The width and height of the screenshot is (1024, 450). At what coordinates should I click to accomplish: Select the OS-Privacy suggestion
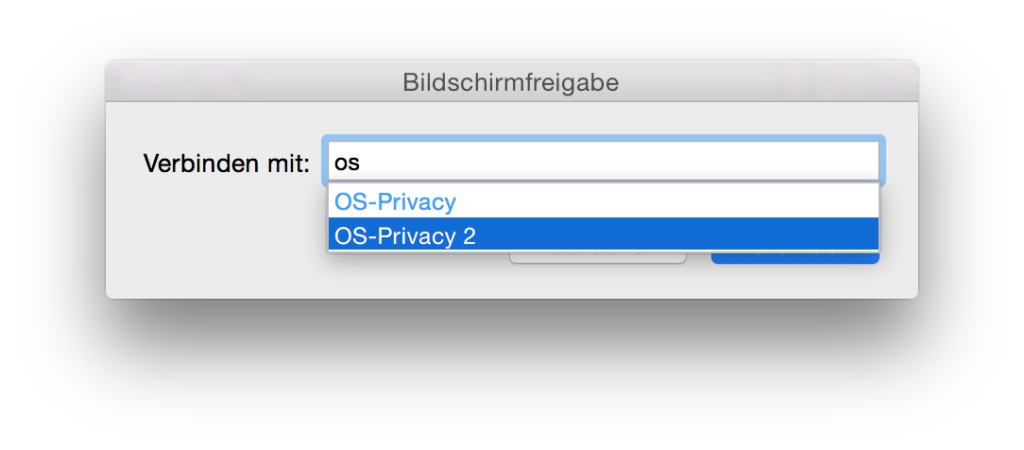[x=603, y=202]
